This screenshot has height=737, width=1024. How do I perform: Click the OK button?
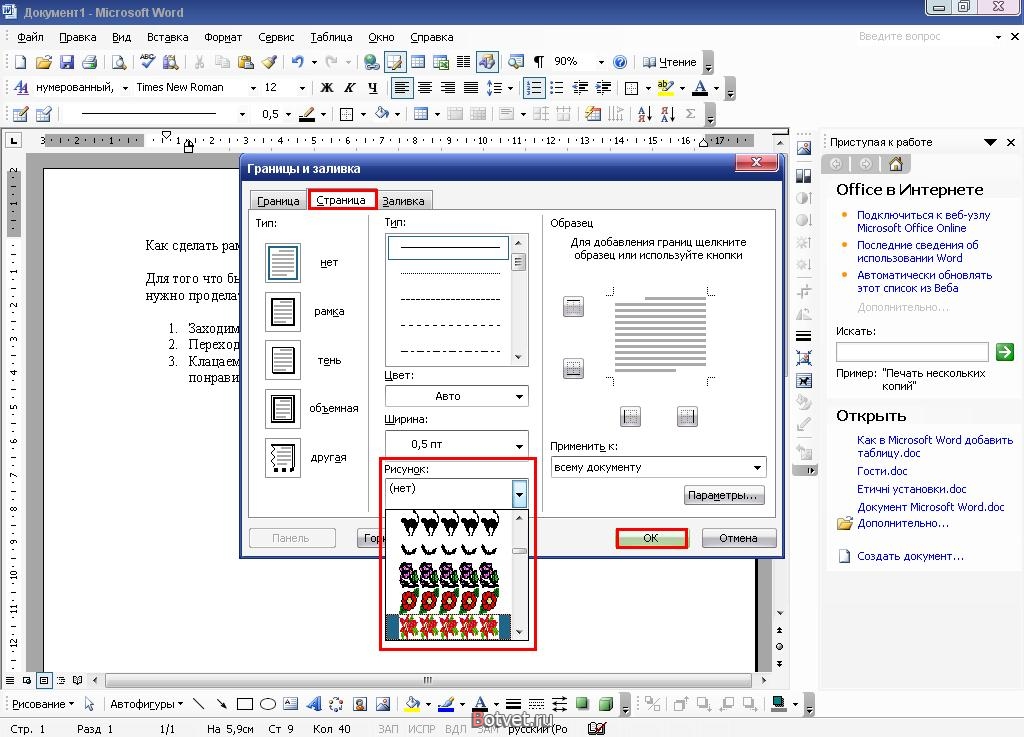(x=651, y=538)
